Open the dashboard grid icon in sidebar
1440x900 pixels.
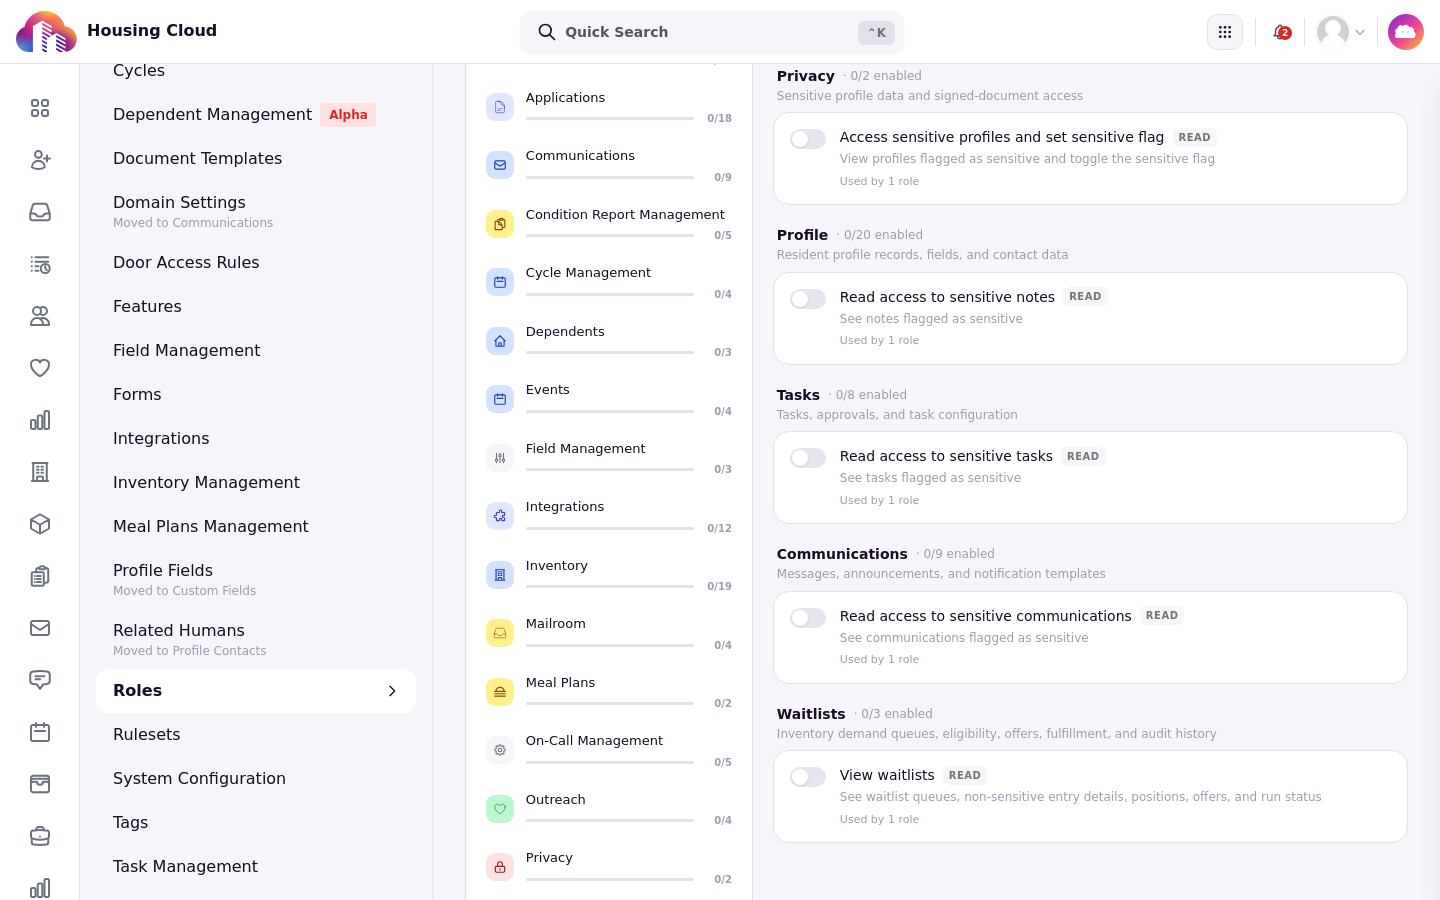[40, 108]
